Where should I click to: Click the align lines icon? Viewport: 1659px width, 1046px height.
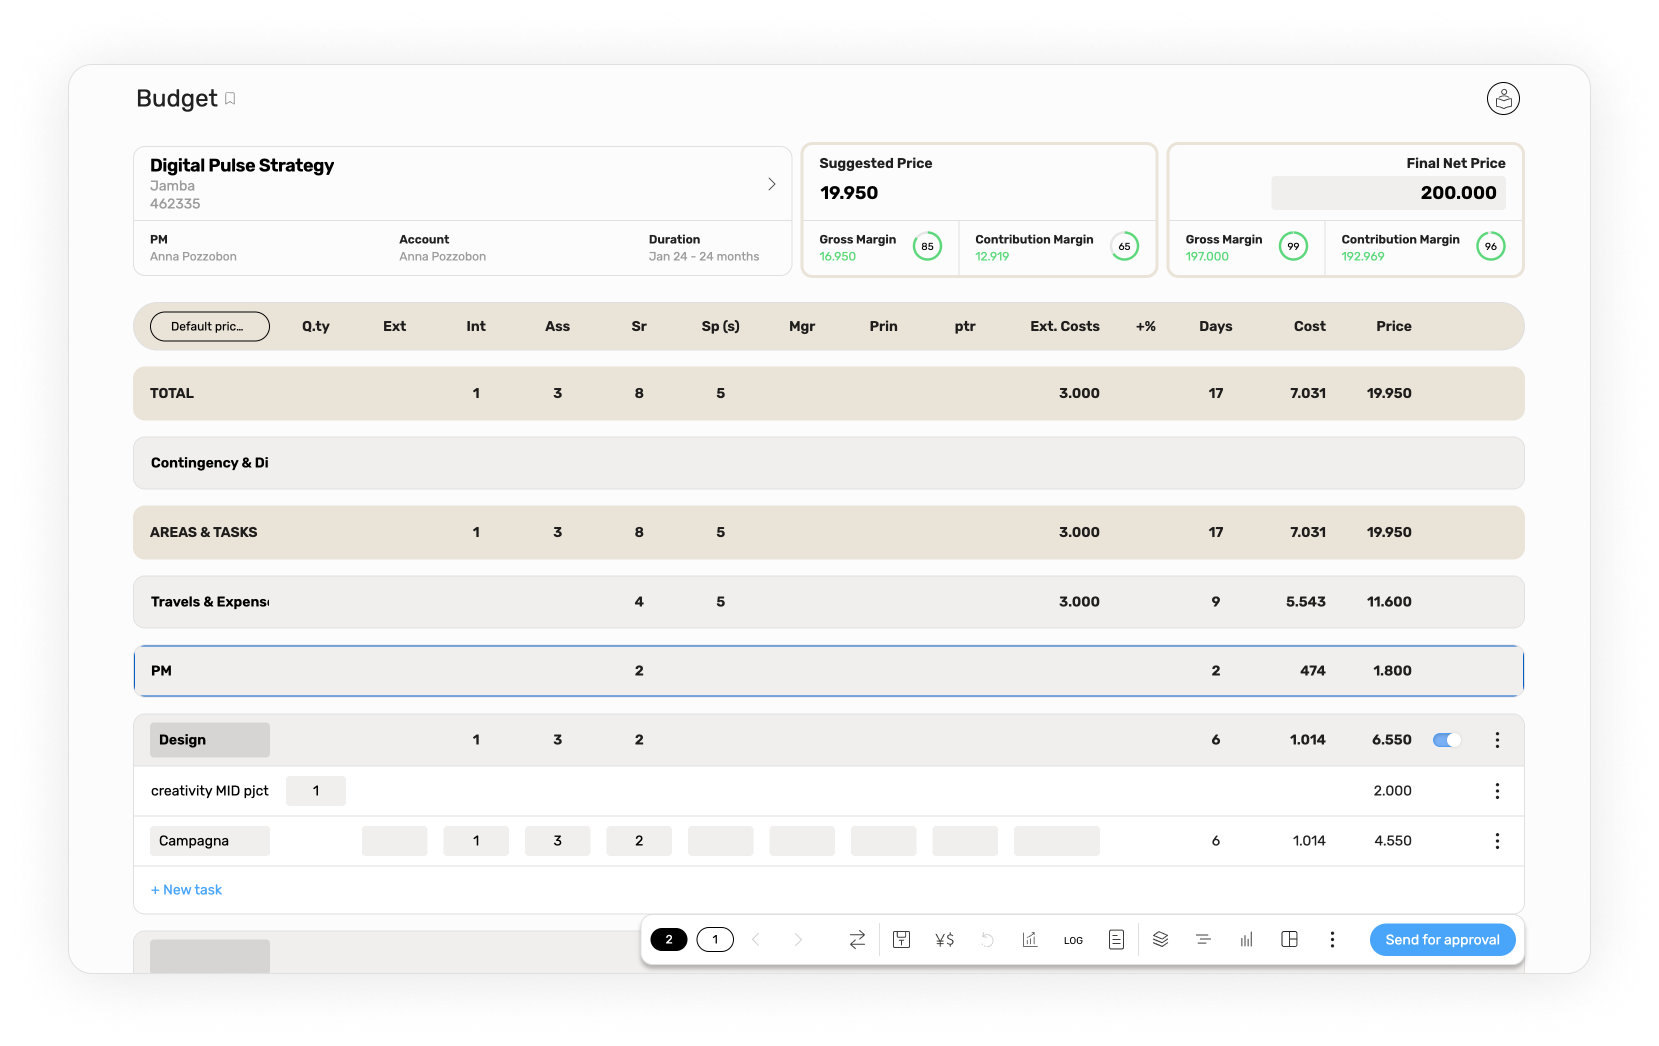[x=1203, y=940]
